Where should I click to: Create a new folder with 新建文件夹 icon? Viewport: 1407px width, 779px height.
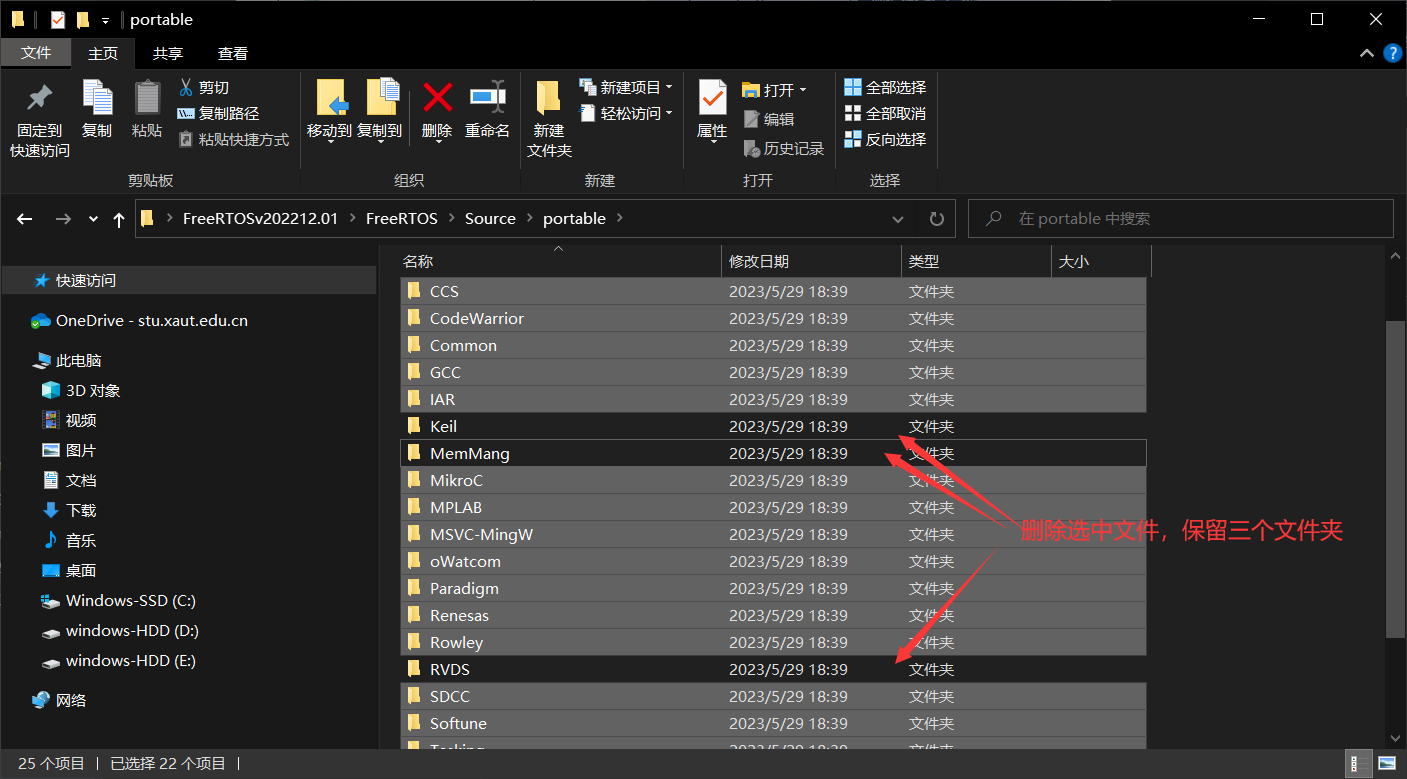pos(548,98)
